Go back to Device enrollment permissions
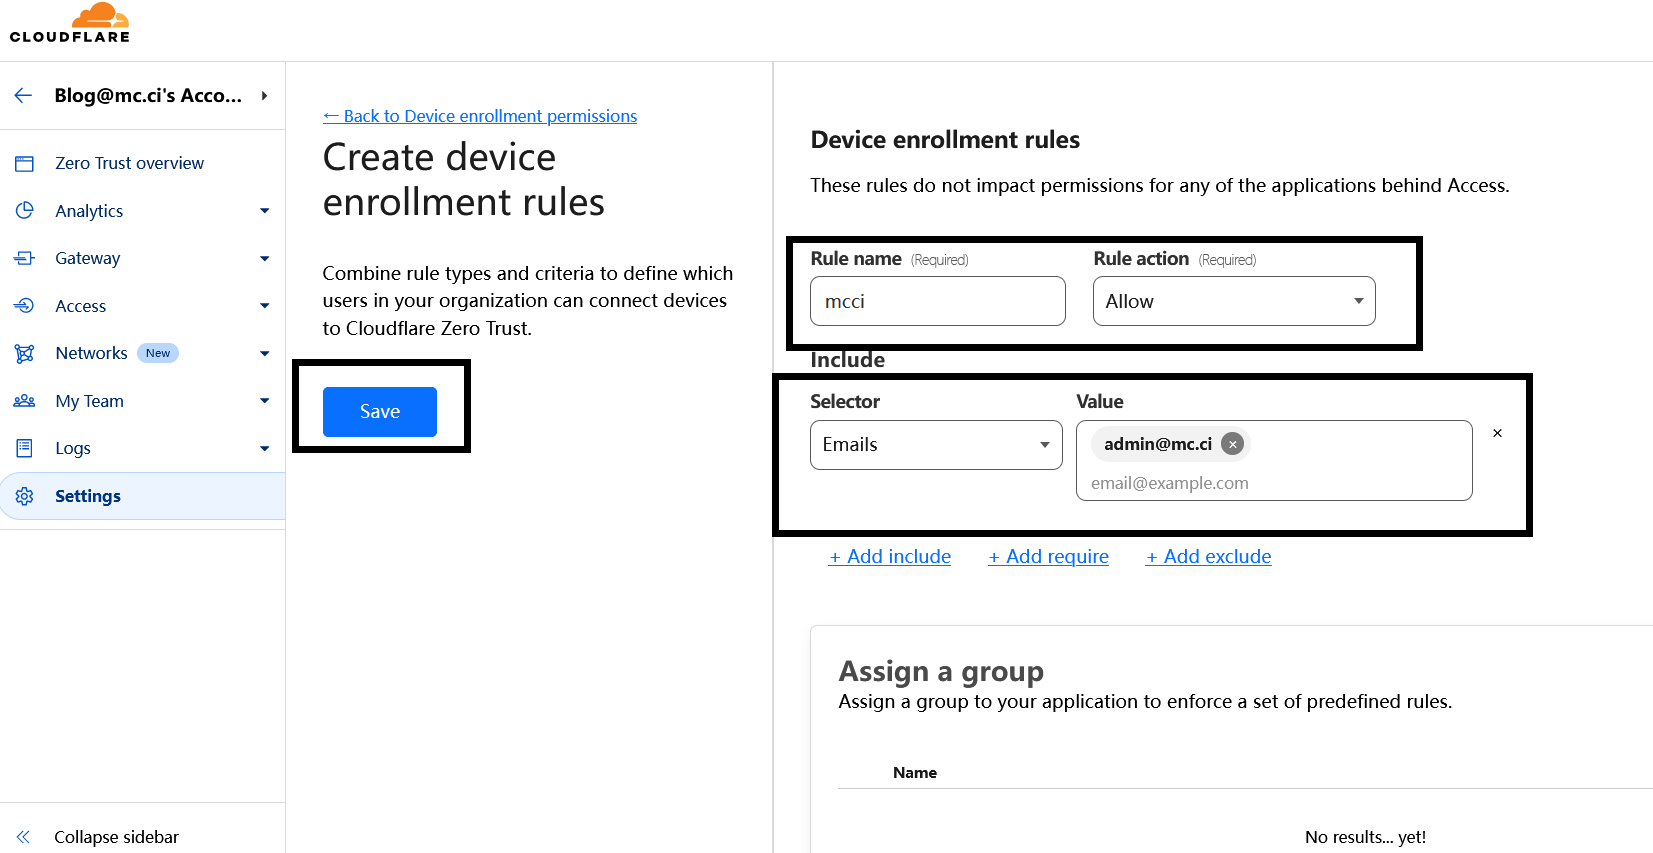1653x853 pixels. point(480,116)
